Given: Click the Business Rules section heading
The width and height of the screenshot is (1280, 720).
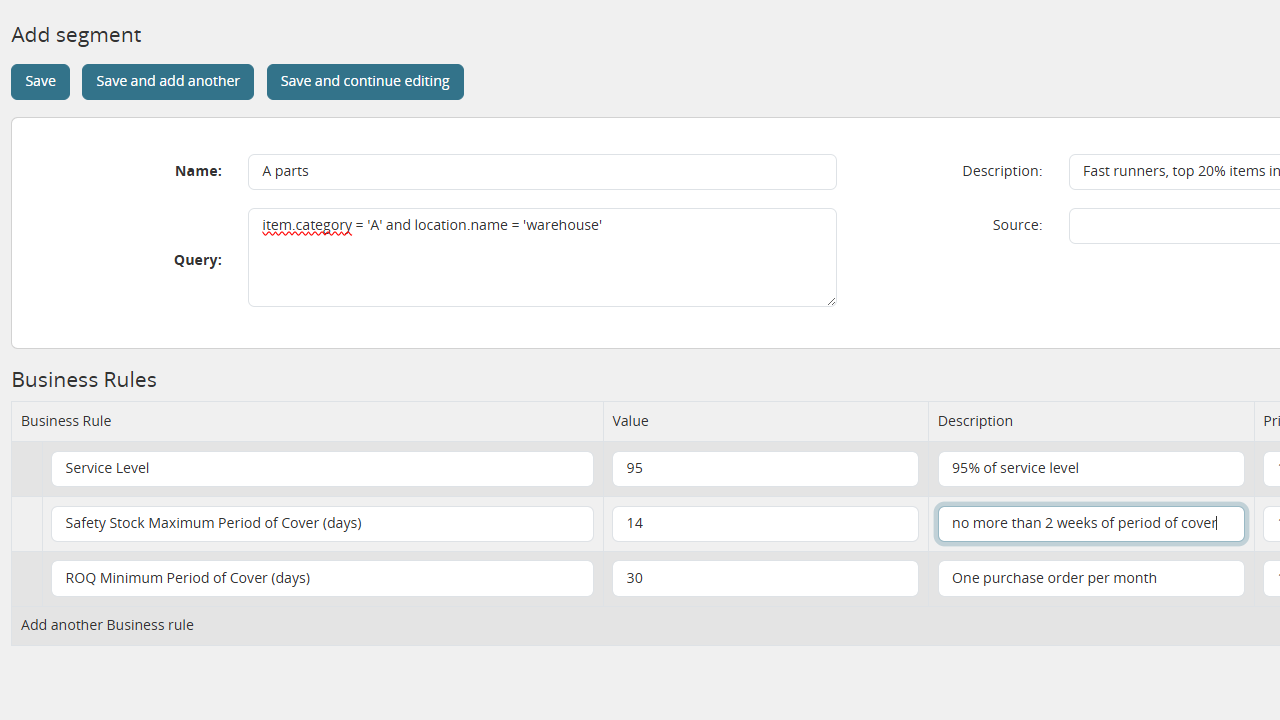Looking at the screenshot, I should pos(84,380).
